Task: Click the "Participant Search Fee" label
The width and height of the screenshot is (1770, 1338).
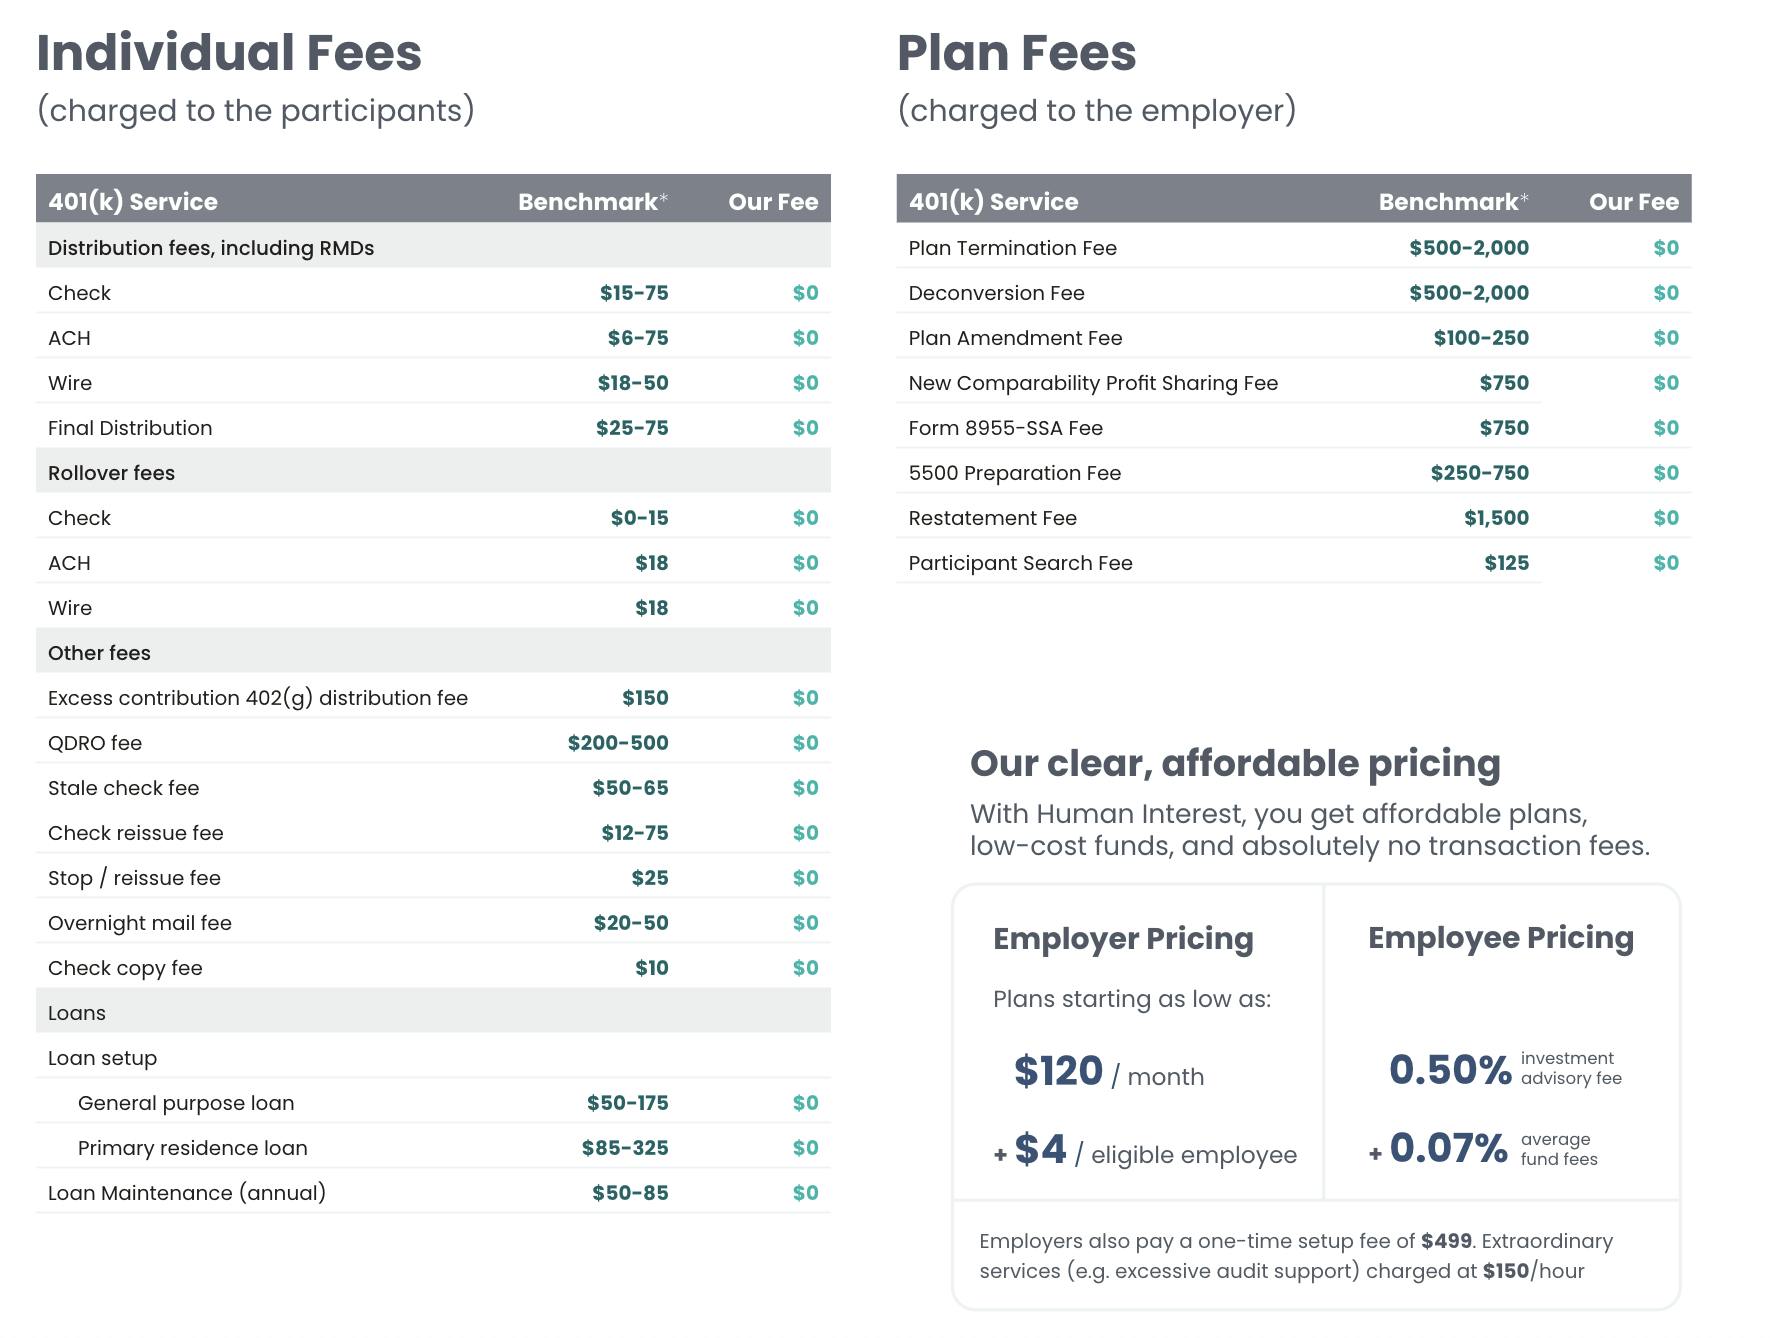Action: pyautogui.click(x=1020, y=563)
